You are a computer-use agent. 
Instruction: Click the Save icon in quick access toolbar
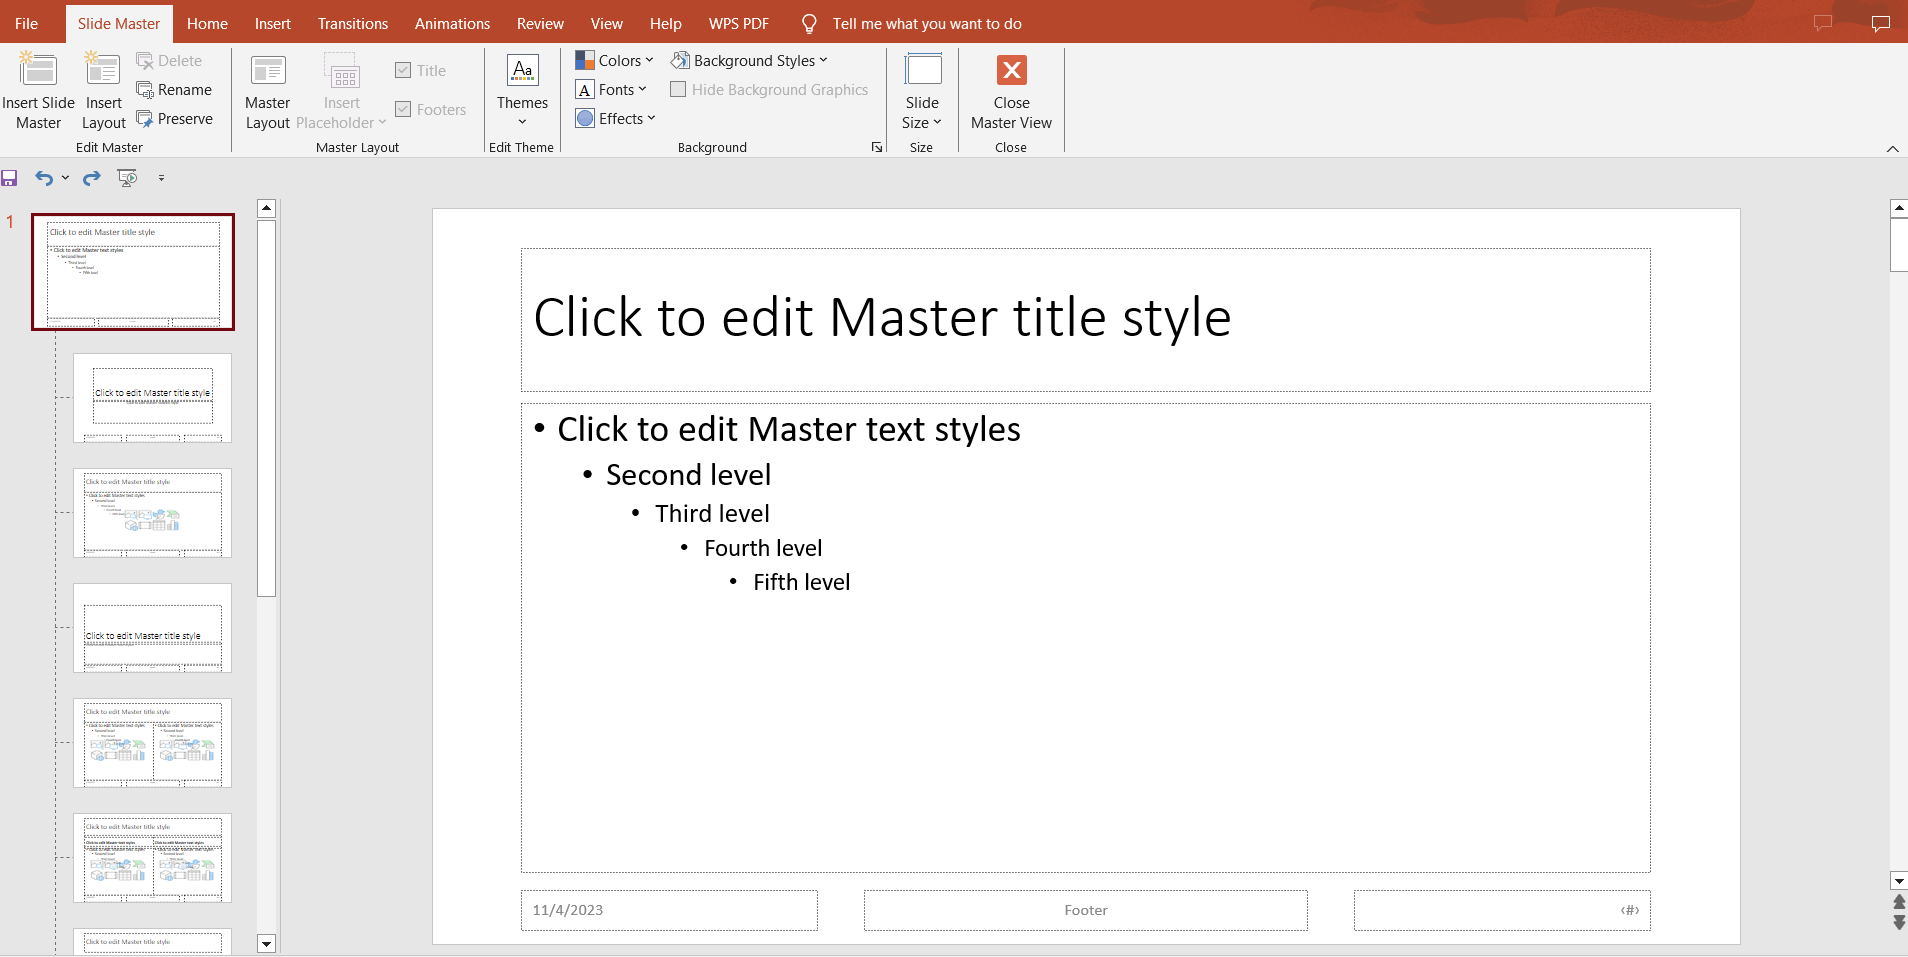(10, 178)
